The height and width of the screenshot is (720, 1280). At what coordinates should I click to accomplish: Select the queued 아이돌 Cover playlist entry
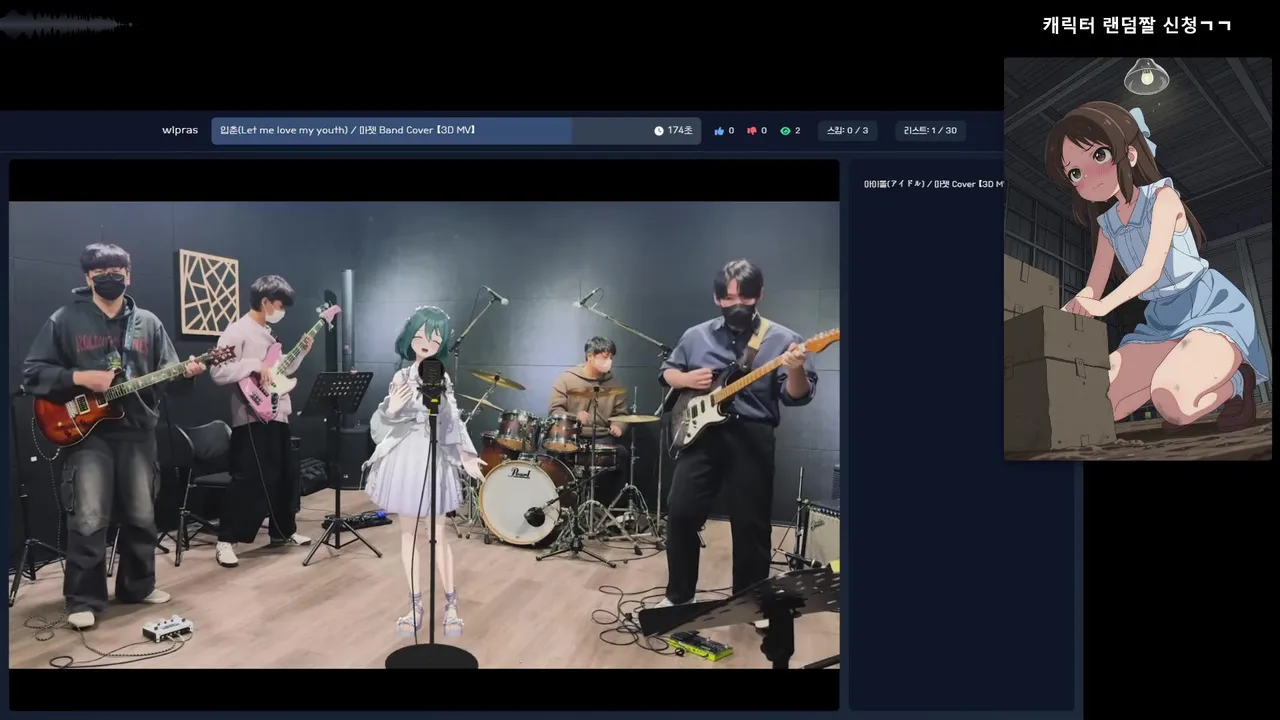click(933, 184)
